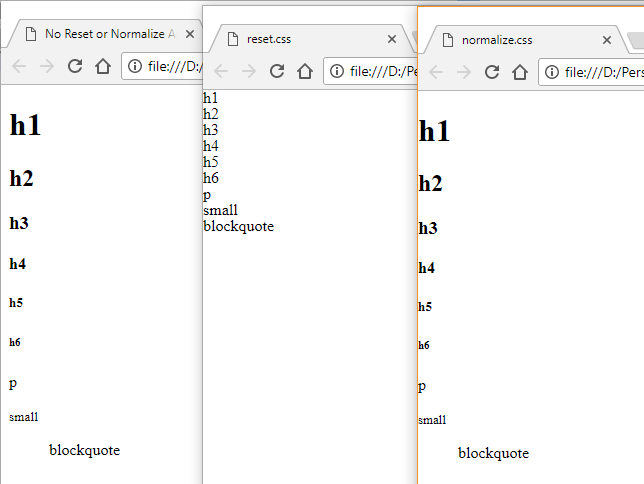Go forward in the normalize.css window
The height and width of the screenshot is (484, 644).
click(x=464, y=72)
